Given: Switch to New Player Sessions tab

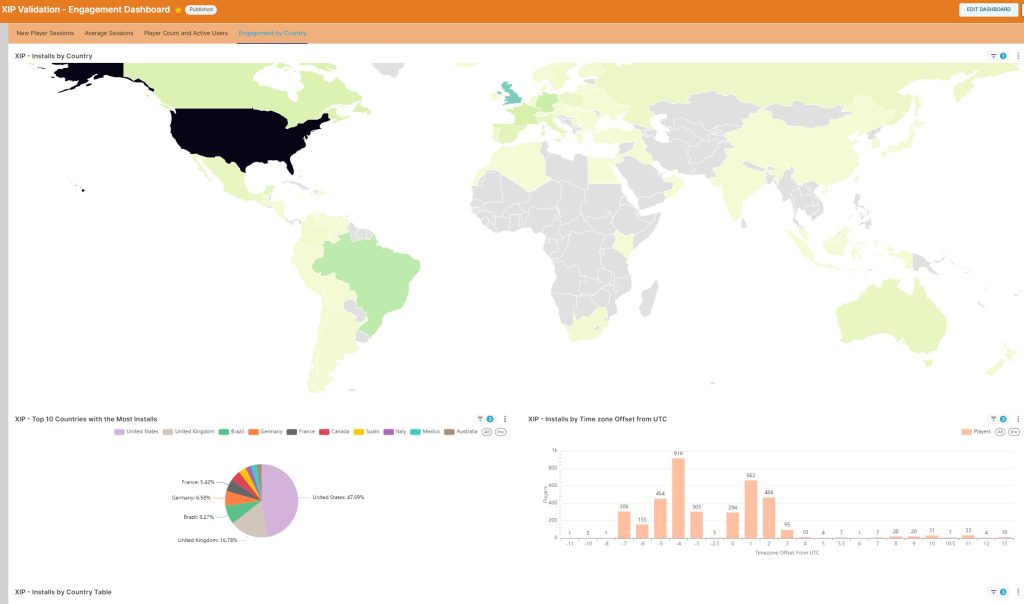Looking at the screenshot, I should pos(47,33).
